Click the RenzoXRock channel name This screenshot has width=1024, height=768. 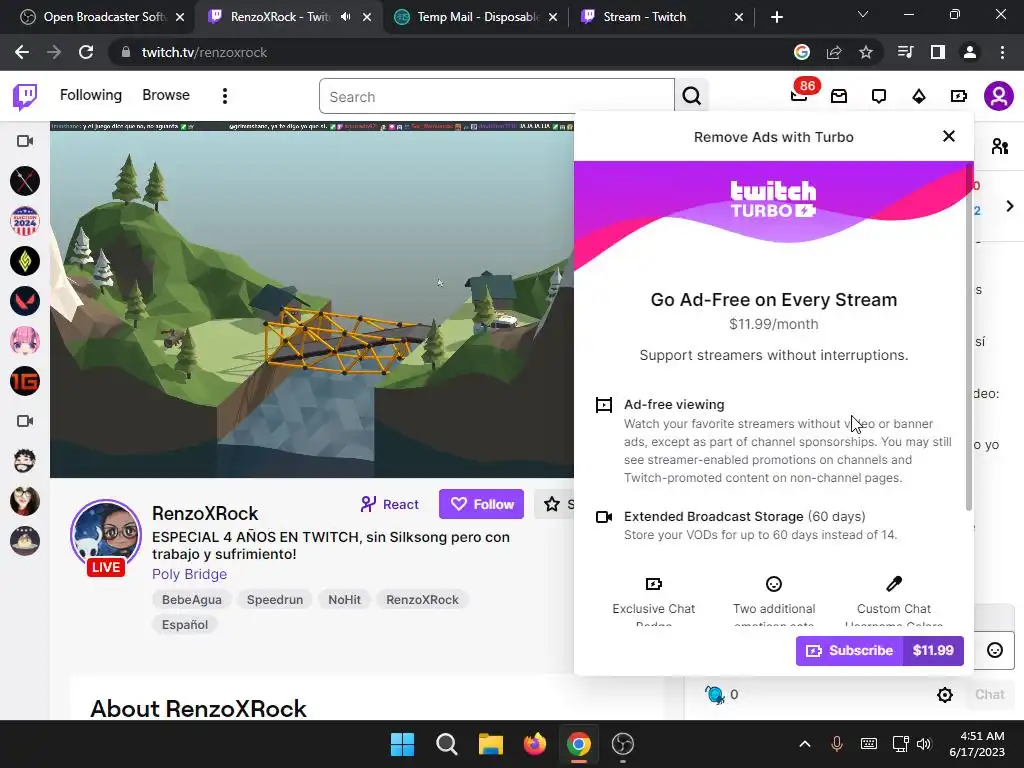205,513
